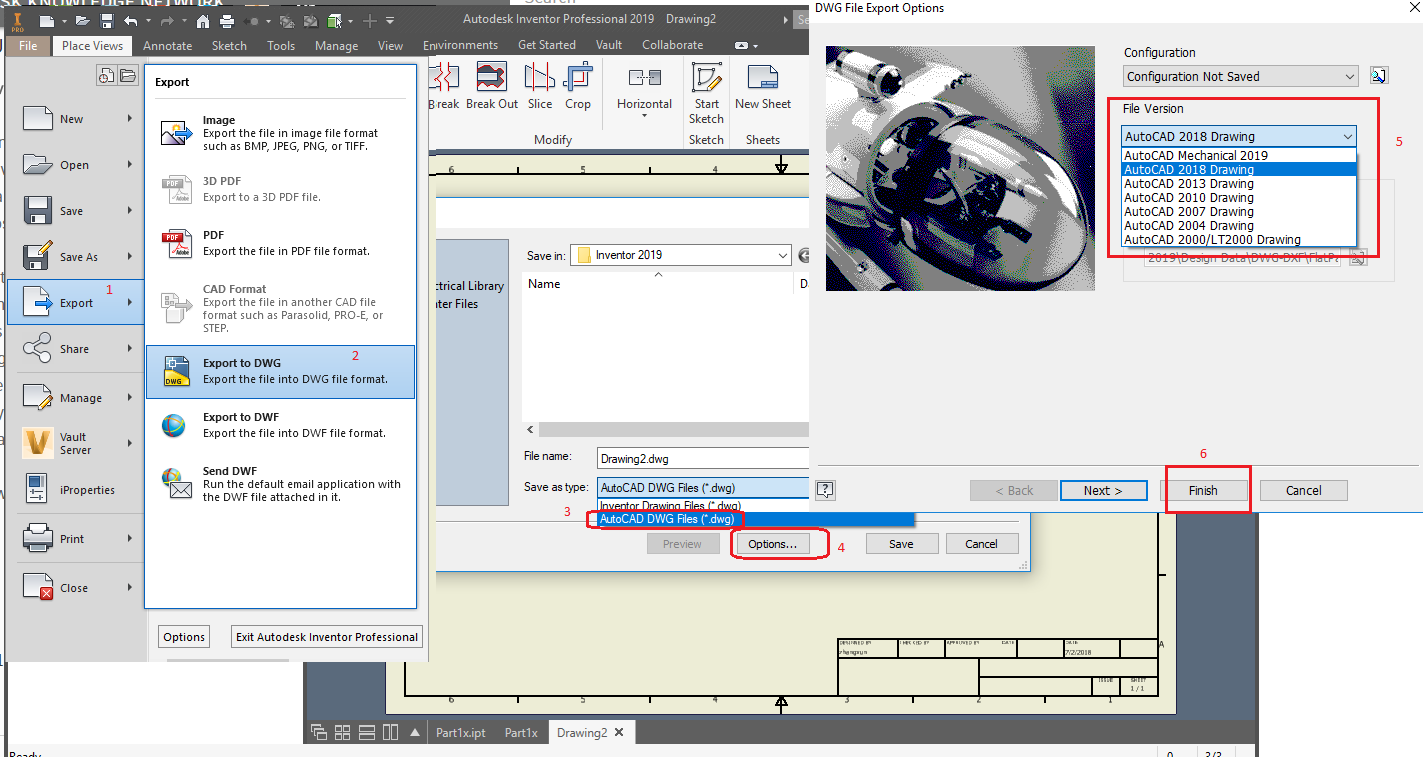Click the Start Sketch tool
The width and height of the screenshot is (1423, 757).
pyautogui.click(x=707, y=93)
